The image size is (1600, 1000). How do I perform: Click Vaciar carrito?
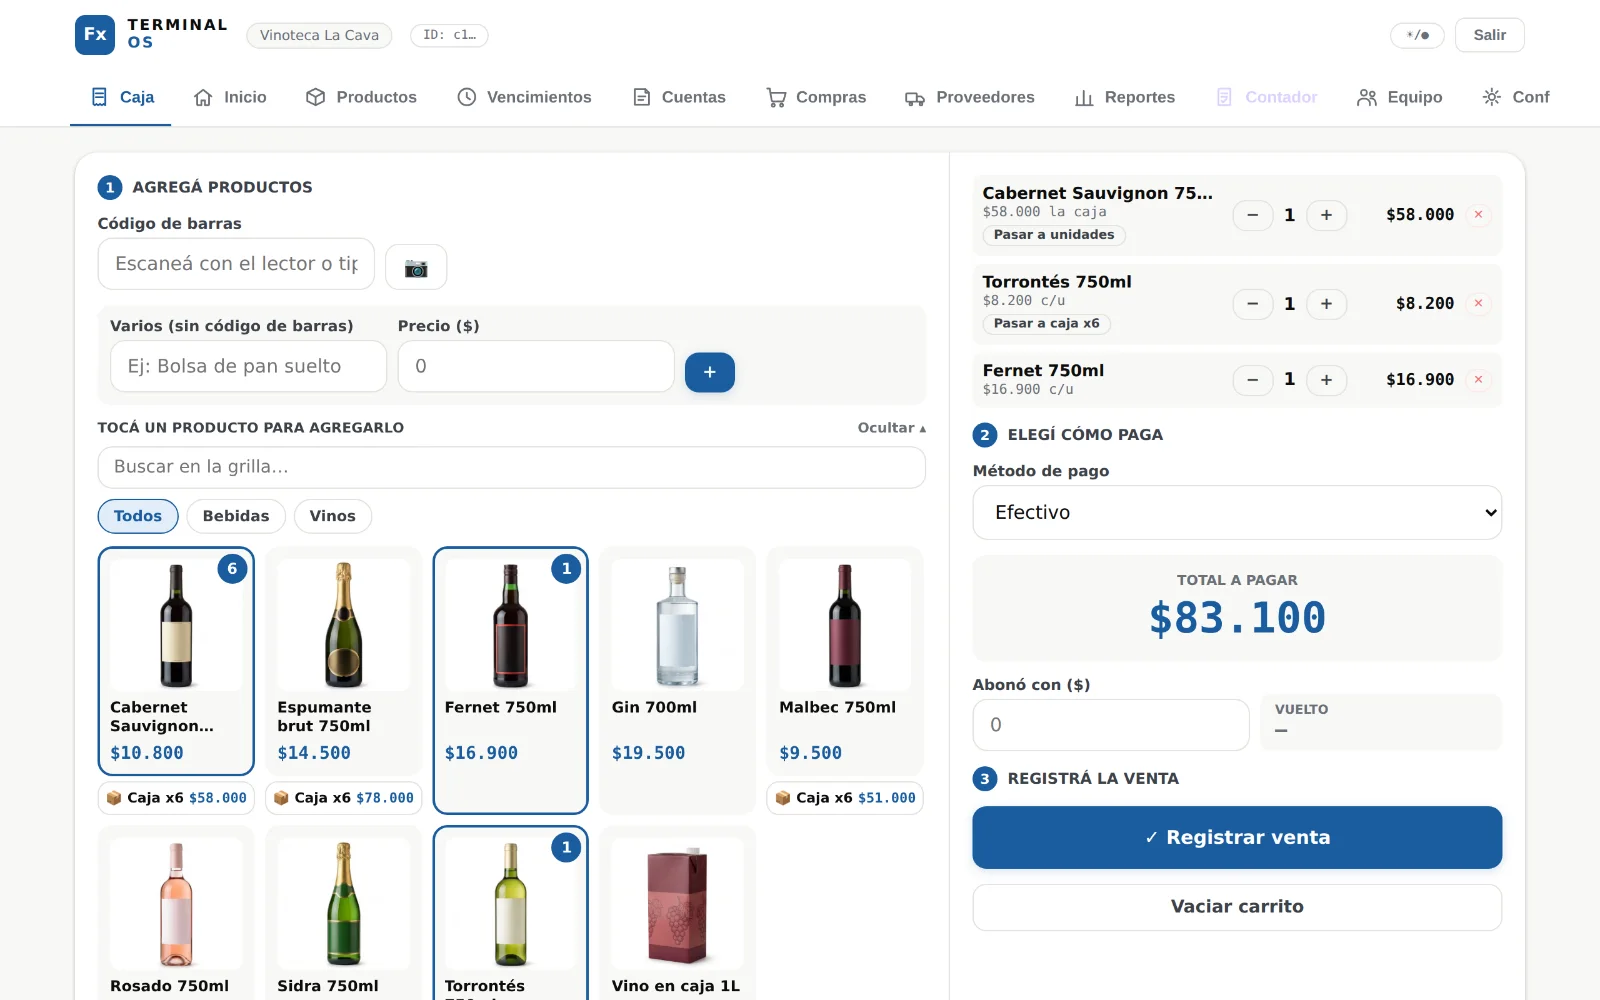(x=1237, y=907)
